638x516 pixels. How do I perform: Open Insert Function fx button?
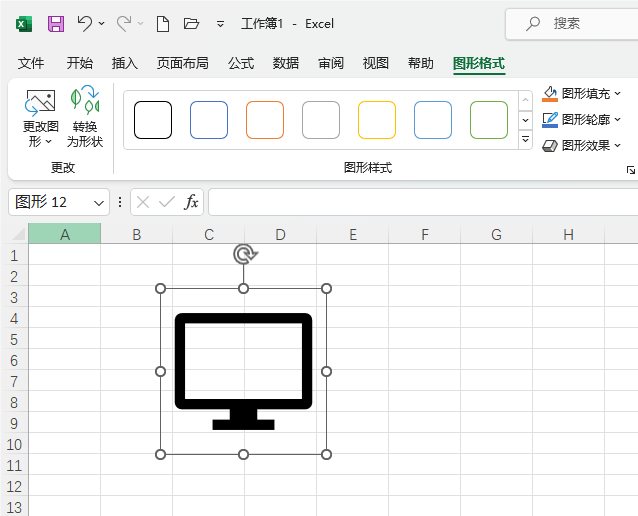click(x=191, y=202)
